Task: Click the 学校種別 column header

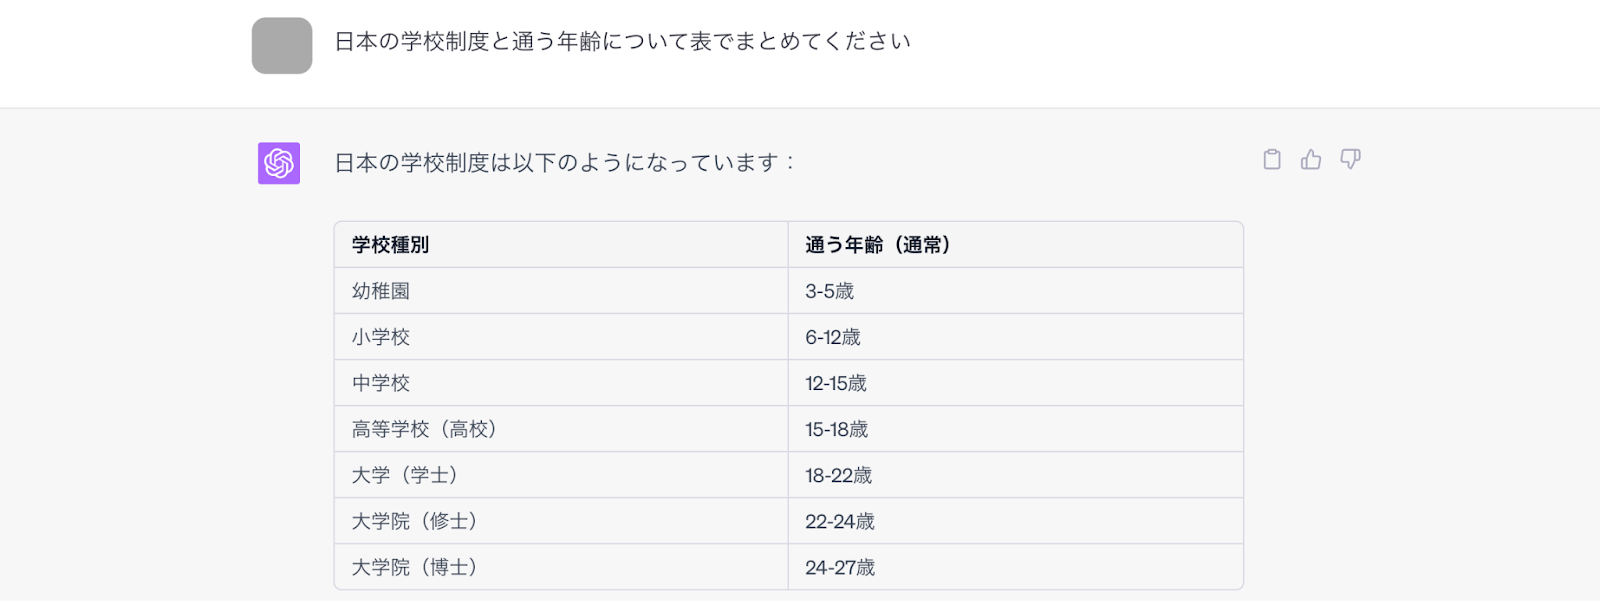Action: click(x=391, y=245)
